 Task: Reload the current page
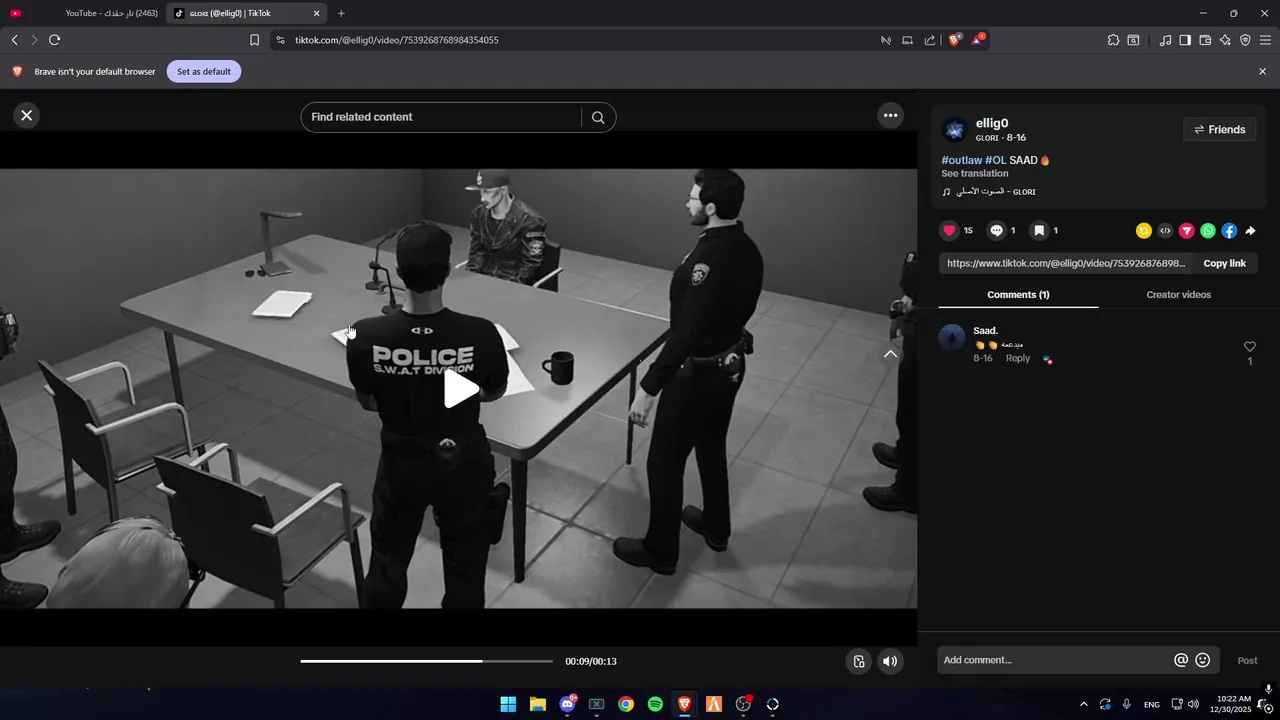point(54,40)
